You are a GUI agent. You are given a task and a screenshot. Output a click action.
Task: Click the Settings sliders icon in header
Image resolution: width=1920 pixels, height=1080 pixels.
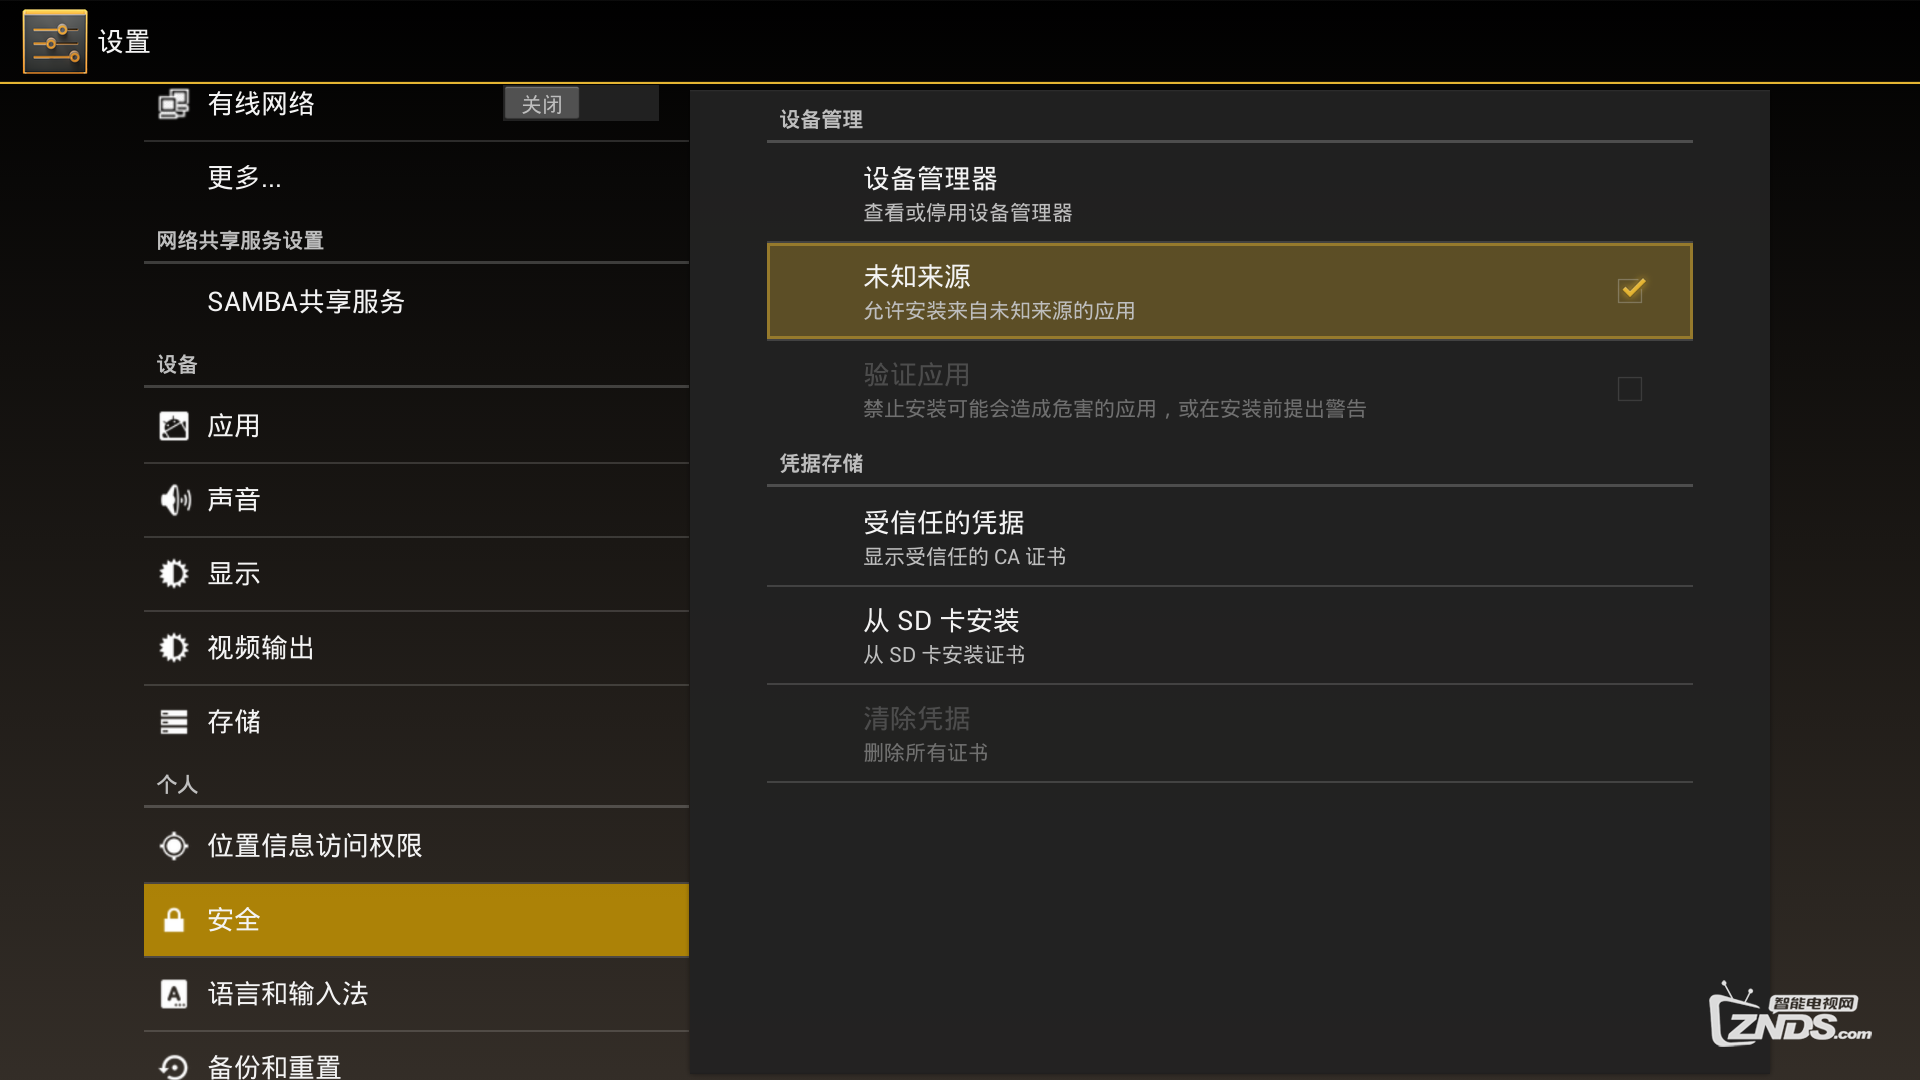[55, 42]
